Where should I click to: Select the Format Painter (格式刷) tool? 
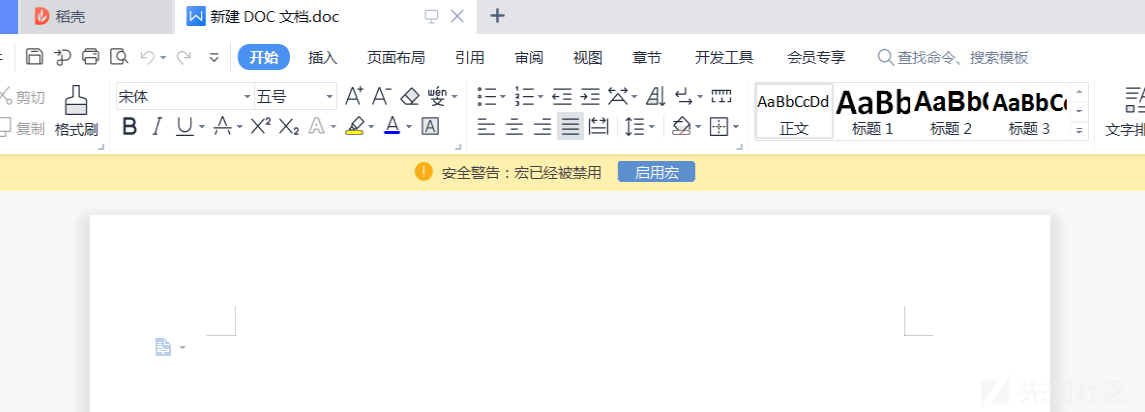76,110
